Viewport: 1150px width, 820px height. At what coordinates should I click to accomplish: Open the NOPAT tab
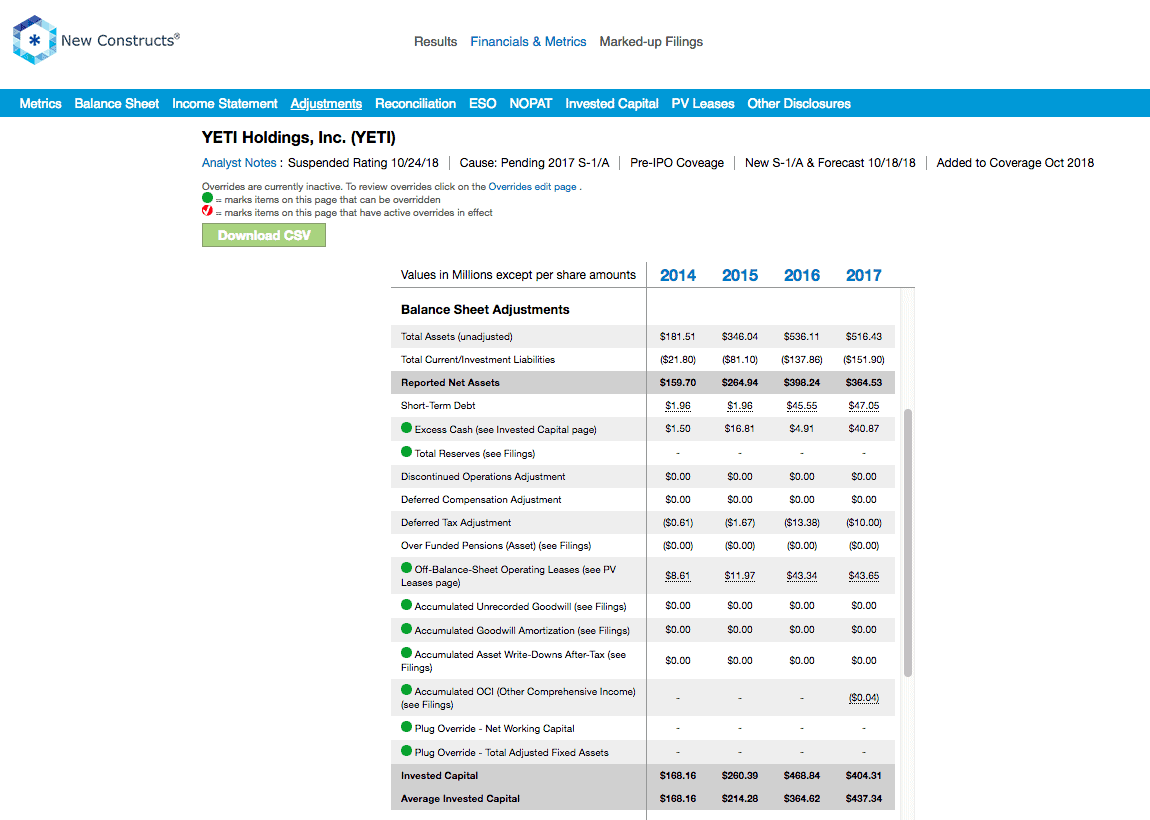pos(530,103)
